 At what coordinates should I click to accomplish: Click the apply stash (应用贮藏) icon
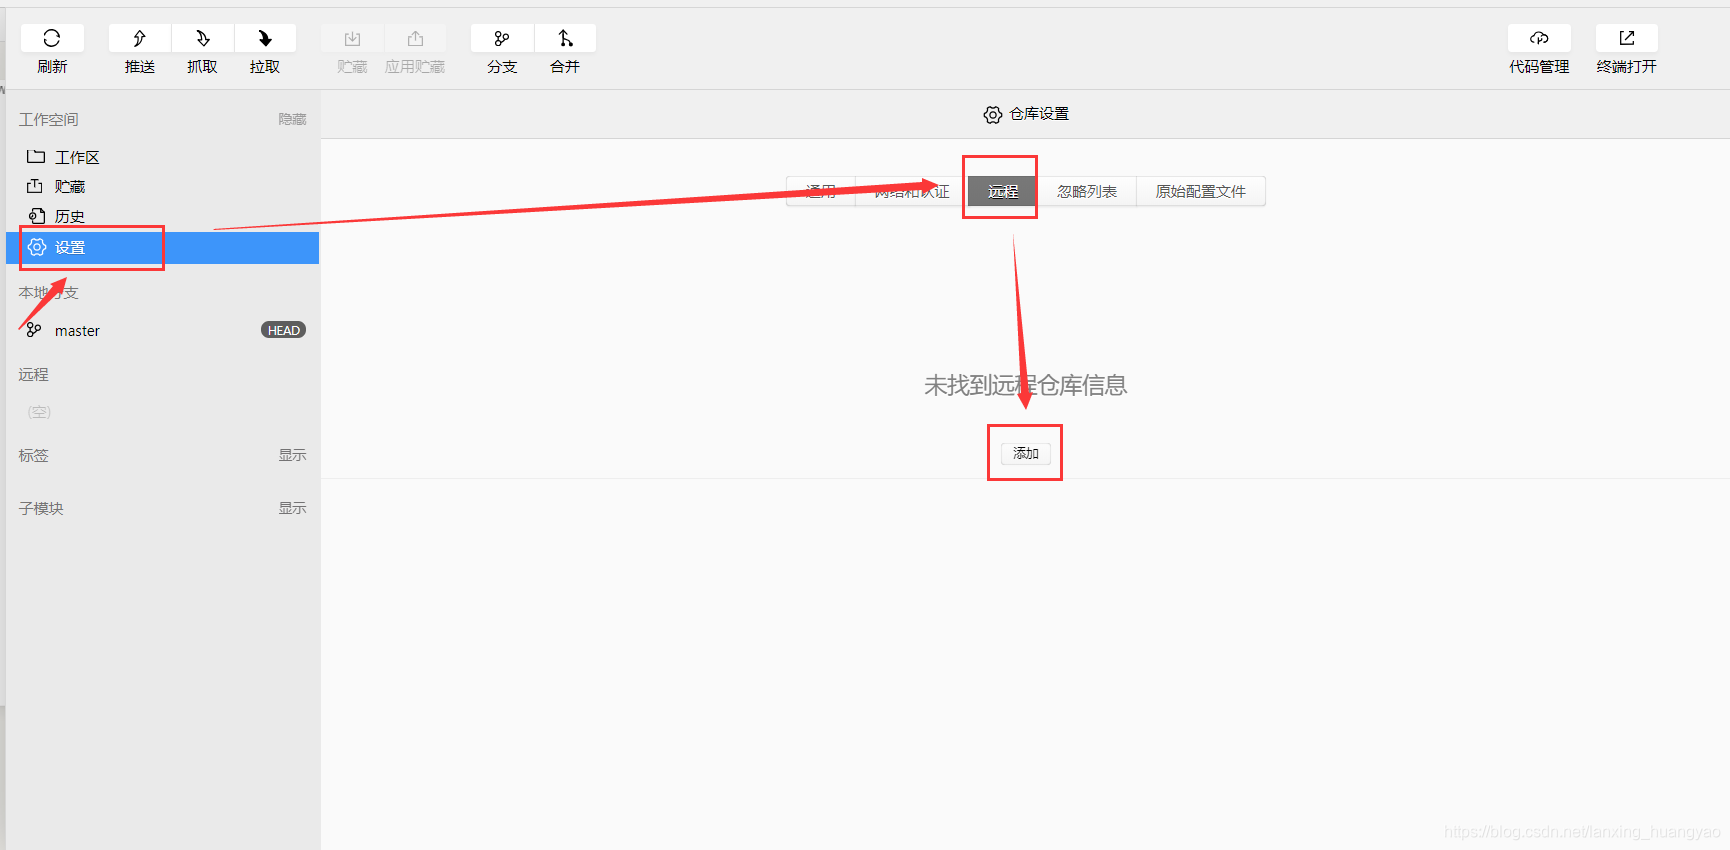[415, 38]
